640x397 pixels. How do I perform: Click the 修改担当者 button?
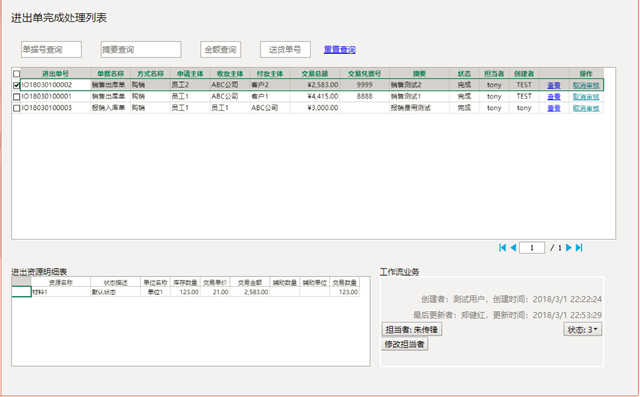tap(404, 344)
